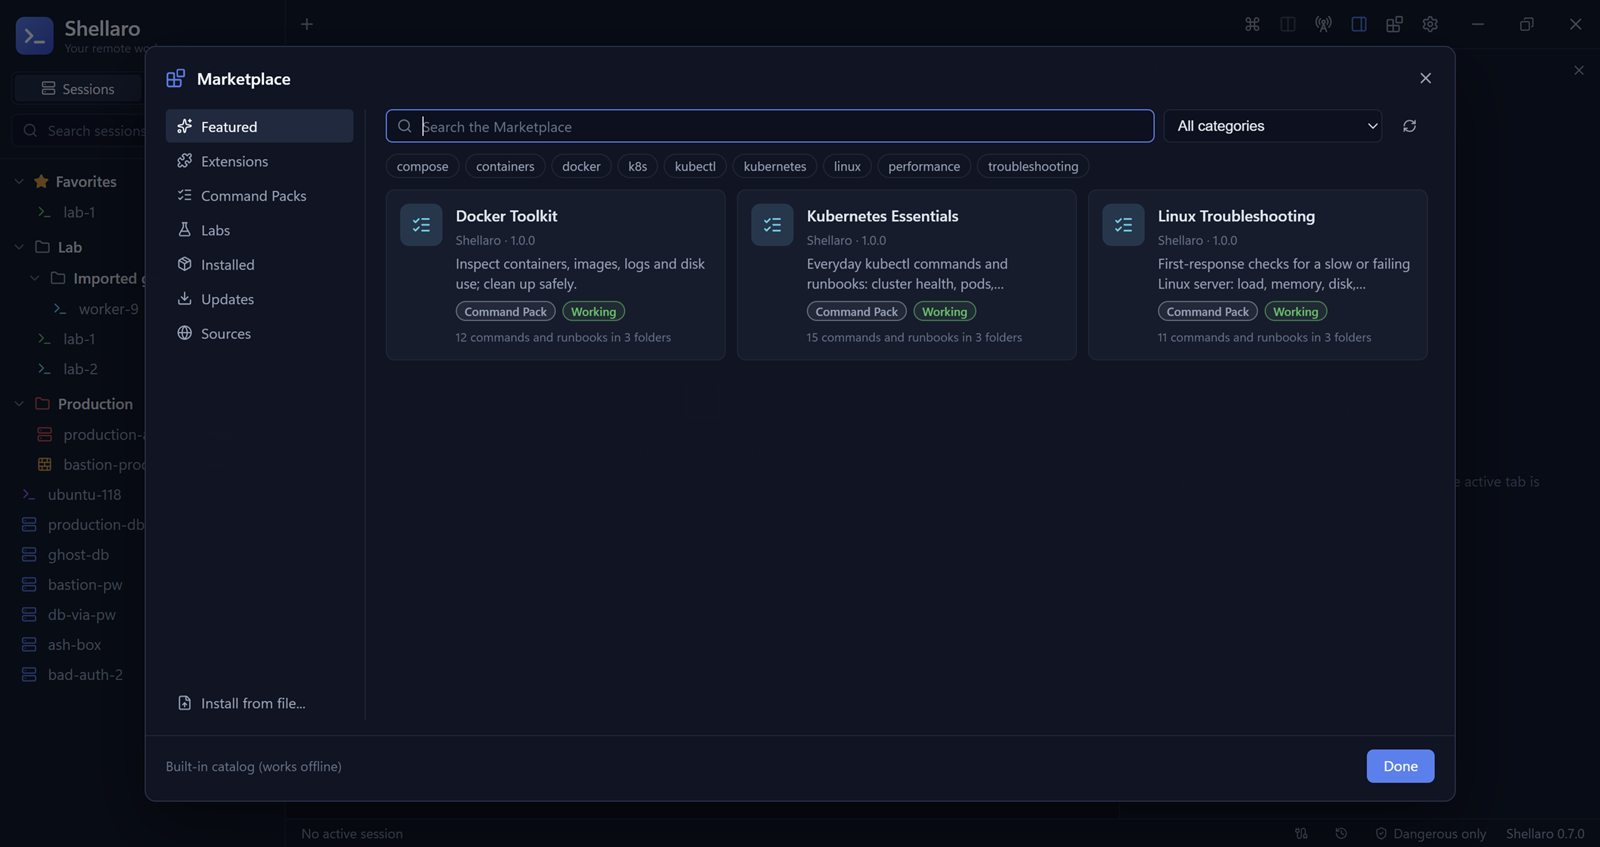The width and height of the screenshot is (1600, 847).
Task: Select the db-via-pw session
Action: (x=80, y=614)
